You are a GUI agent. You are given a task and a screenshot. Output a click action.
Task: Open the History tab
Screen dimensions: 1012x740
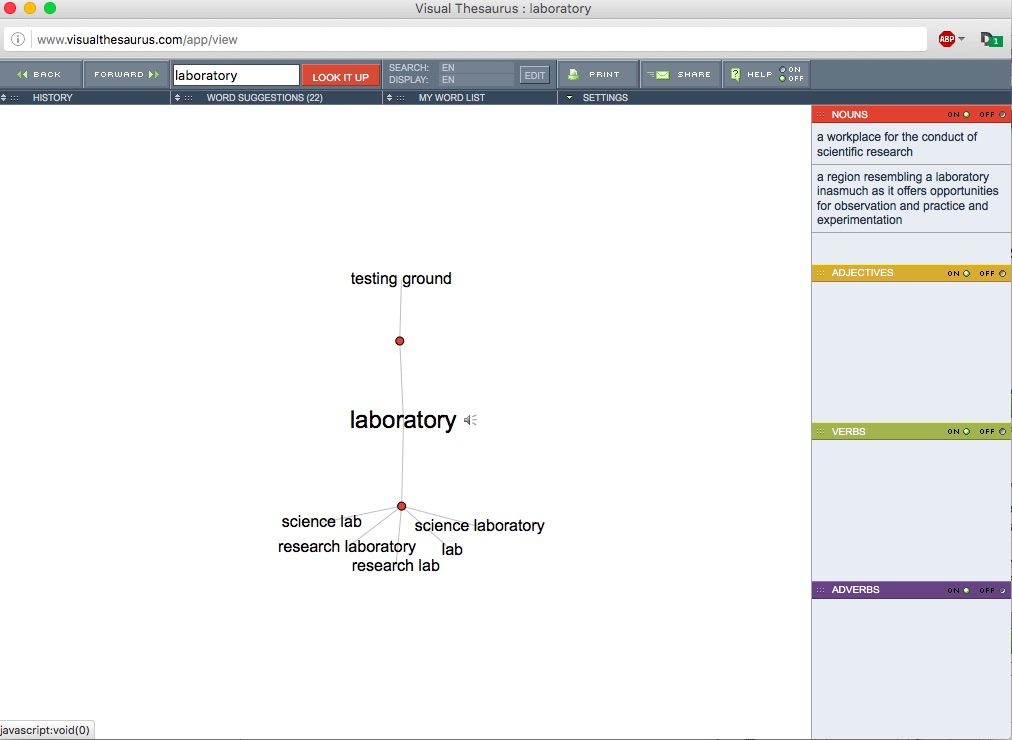[52, 98]
